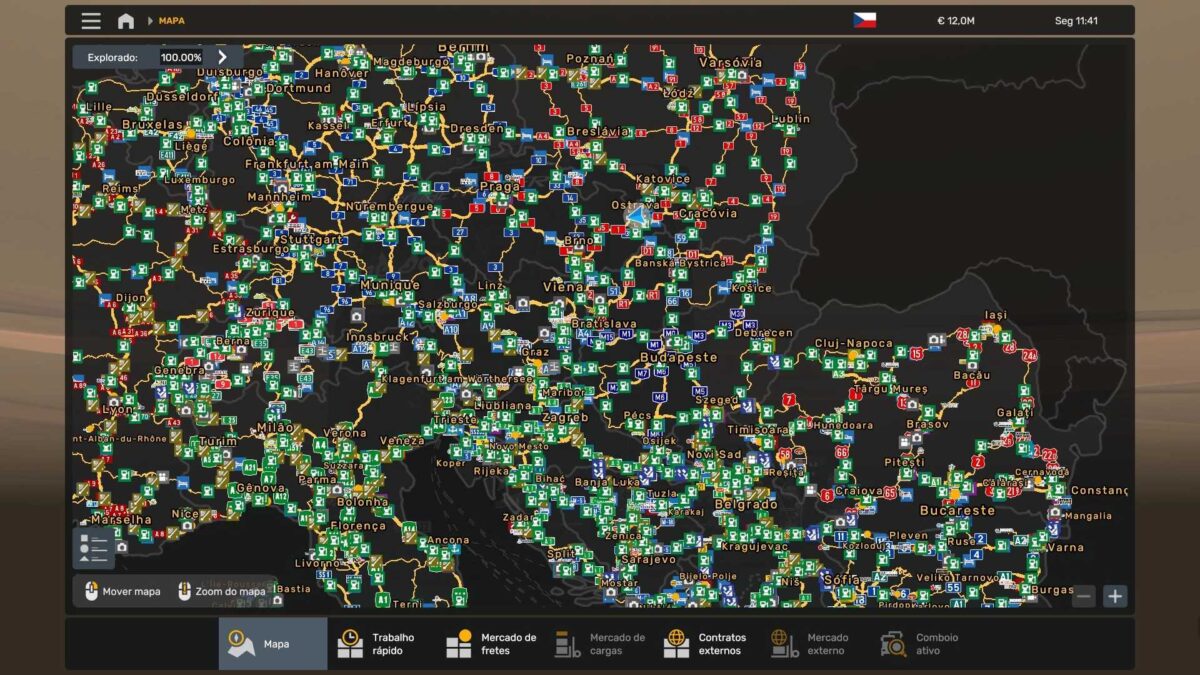Click the blue player position arrow near Ostrava

(x=636, y=214)
